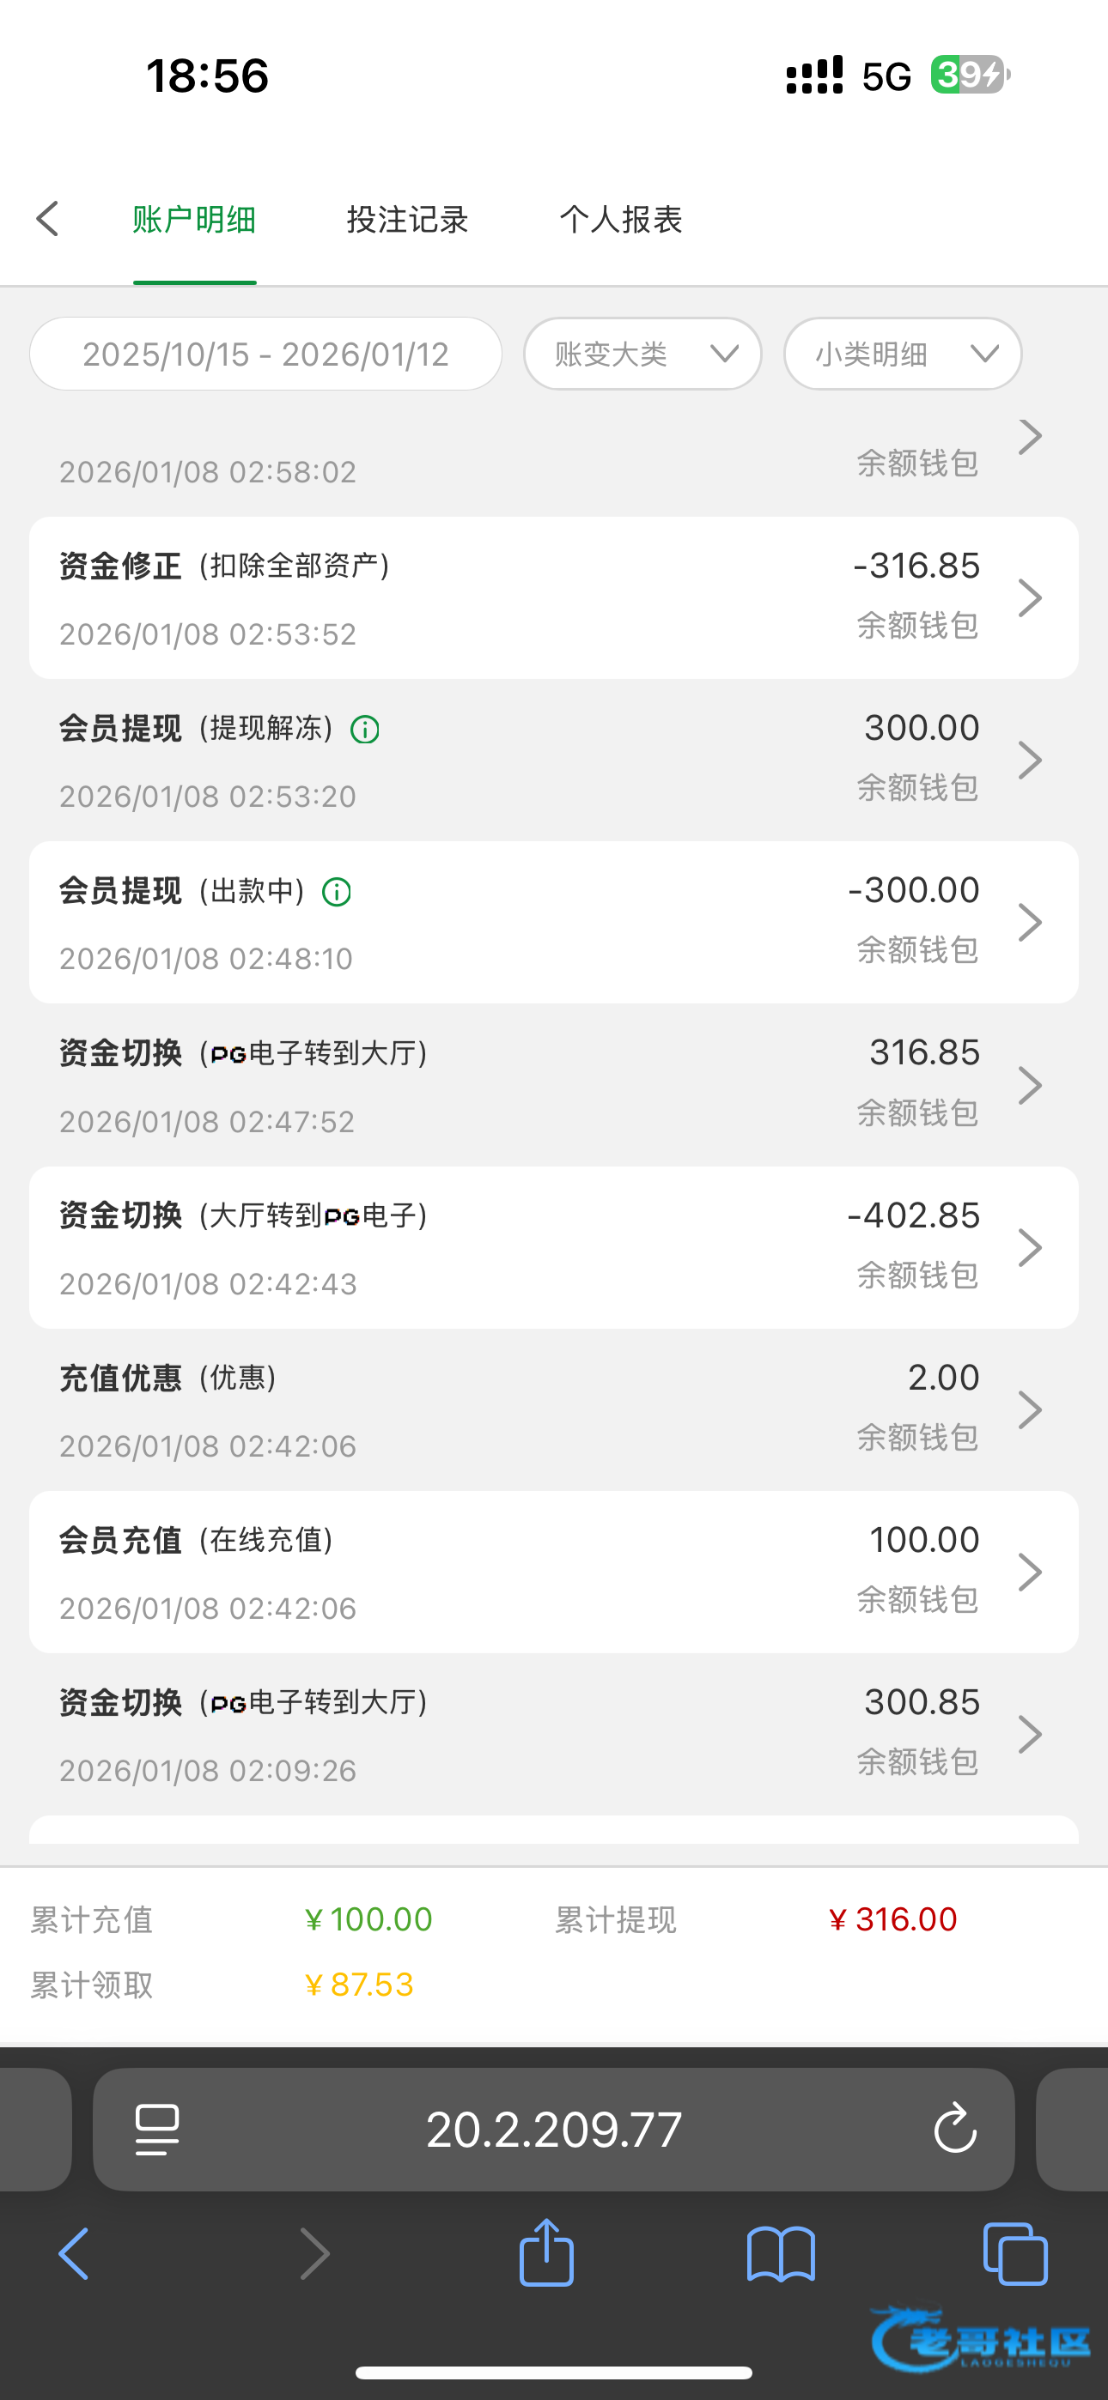
Task: Switch to the 投注记录 tab
Action: pyautogui.click(x=407, y=220)
